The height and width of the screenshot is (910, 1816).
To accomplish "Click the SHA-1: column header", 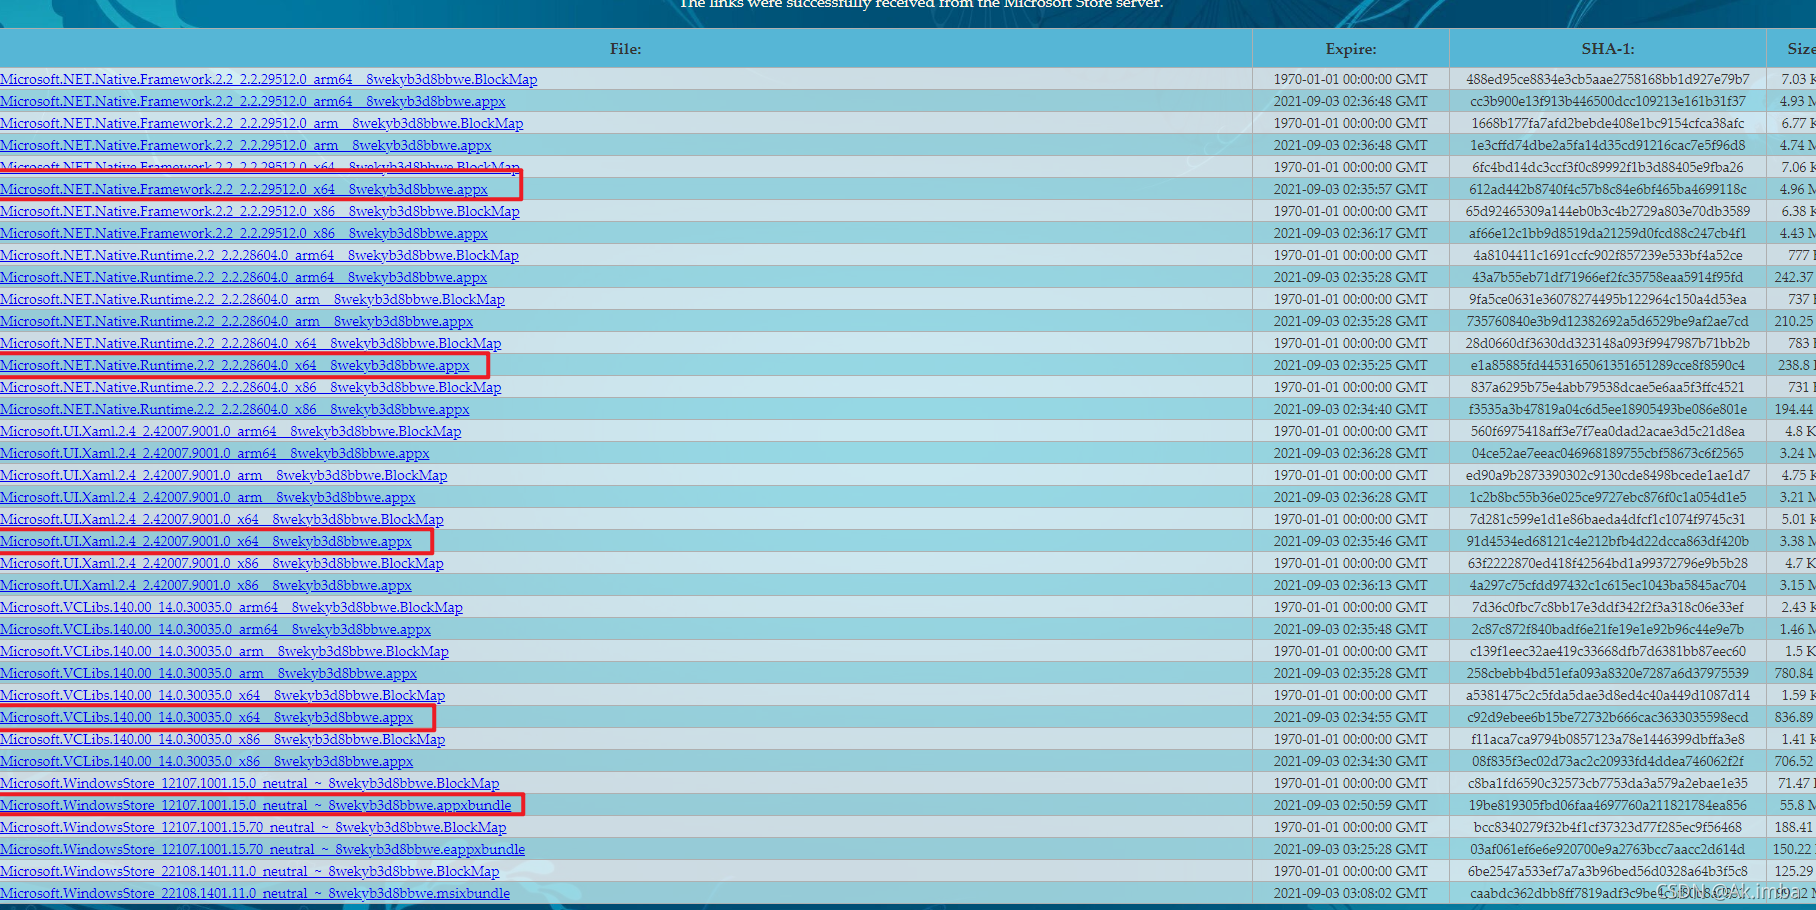I will tap(1608, 49).
